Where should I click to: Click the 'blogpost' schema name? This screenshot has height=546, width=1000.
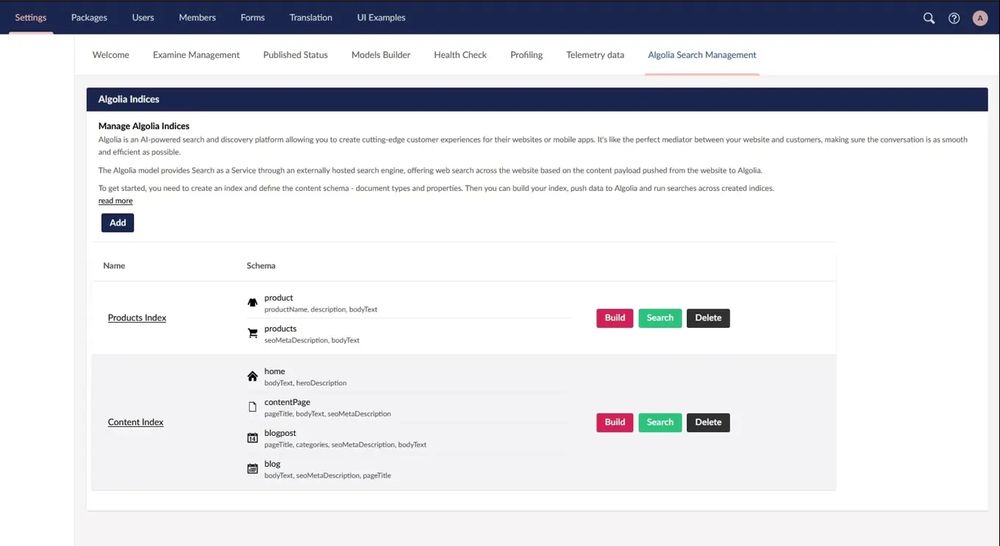(x=280, y=432)
